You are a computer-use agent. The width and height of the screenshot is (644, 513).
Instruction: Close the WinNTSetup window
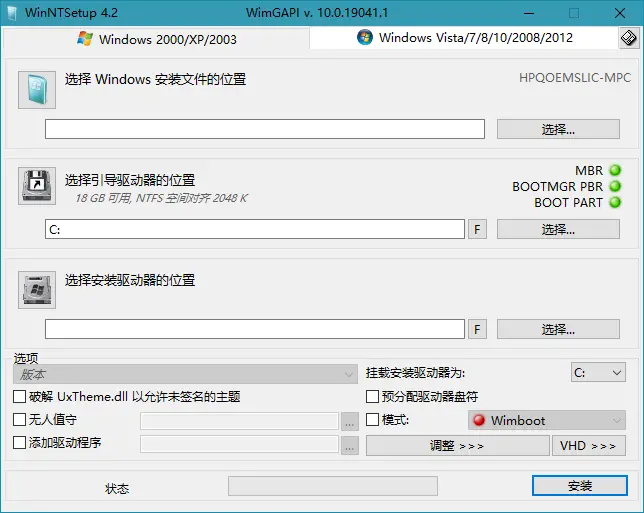(620, 13)
